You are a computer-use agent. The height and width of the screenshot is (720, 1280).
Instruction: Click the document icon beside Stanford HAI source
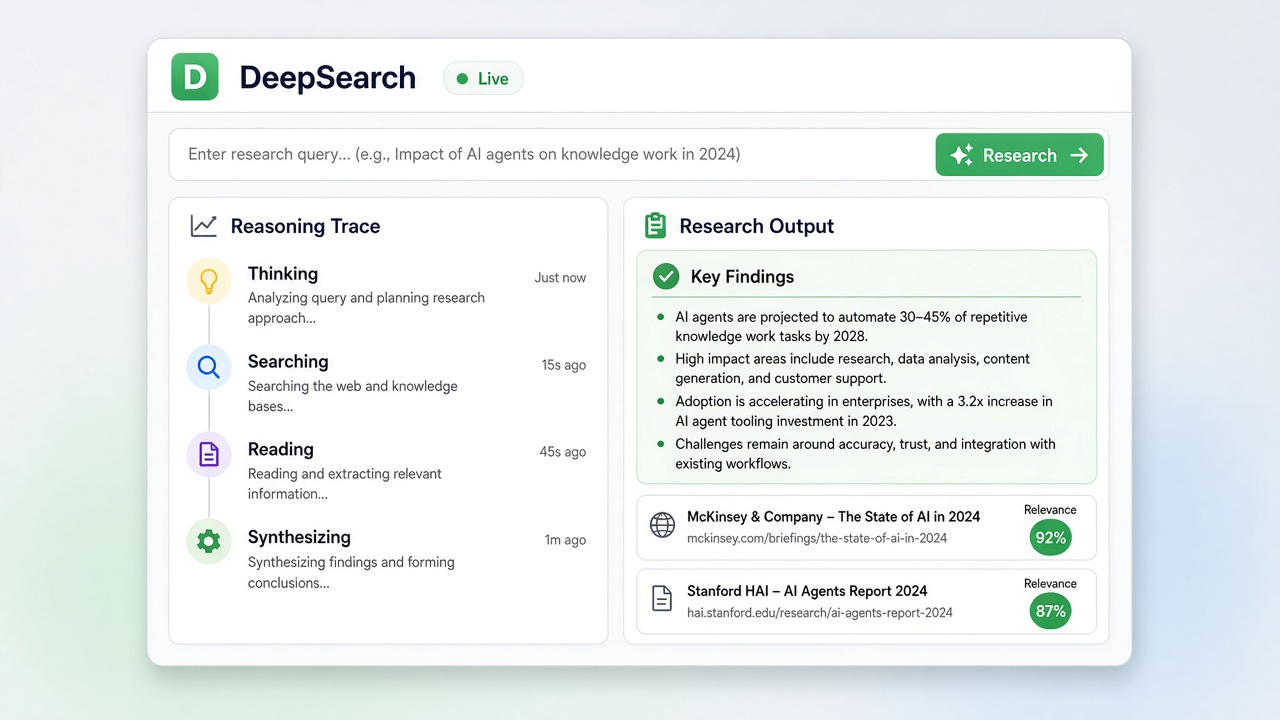point(662,599)
